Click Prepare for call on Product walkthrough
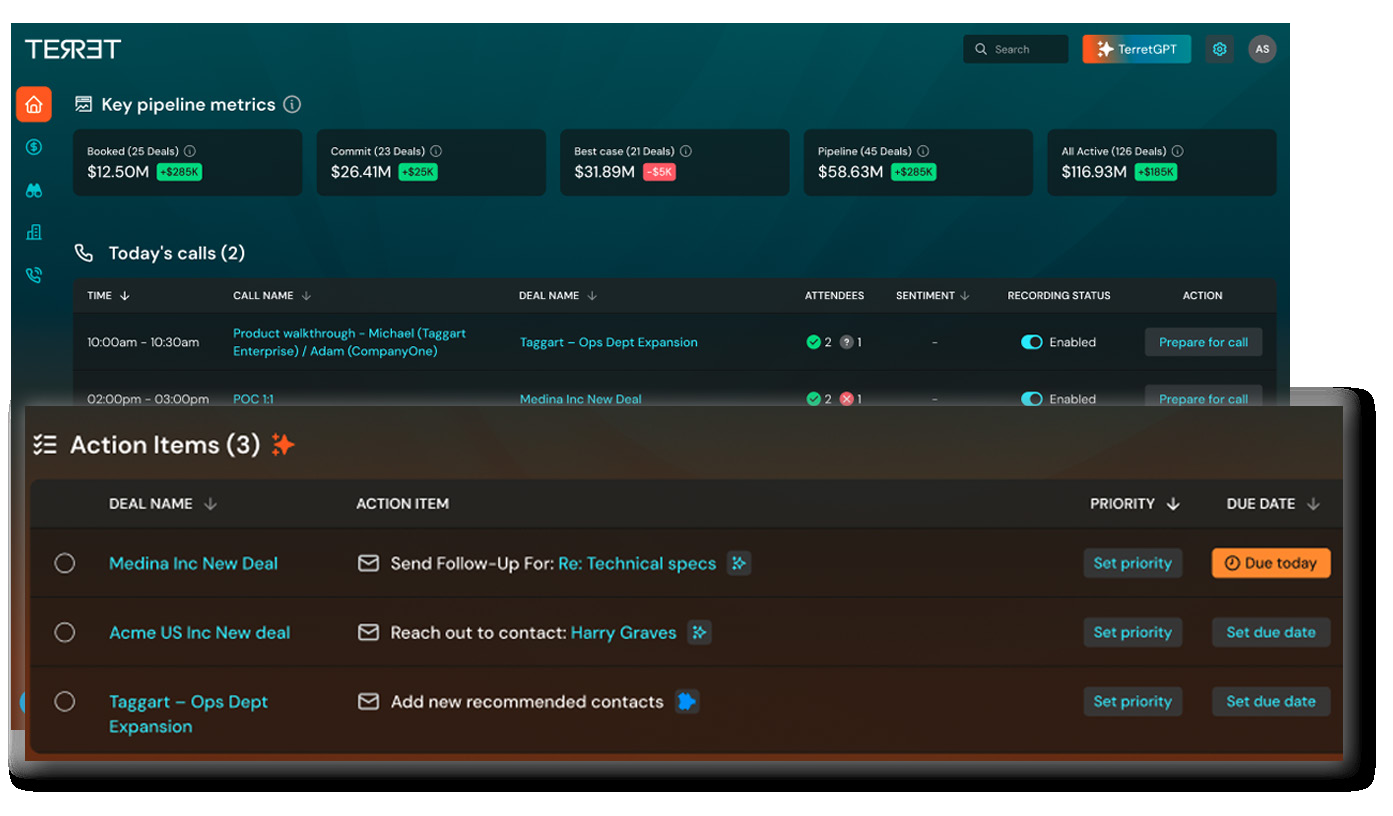 click(x=1203, y=341)
